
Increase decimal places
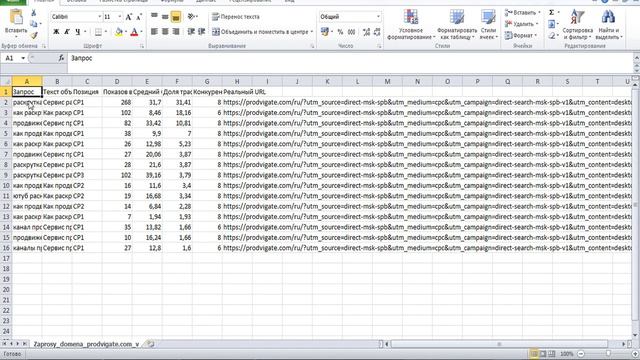click(366, 32)
